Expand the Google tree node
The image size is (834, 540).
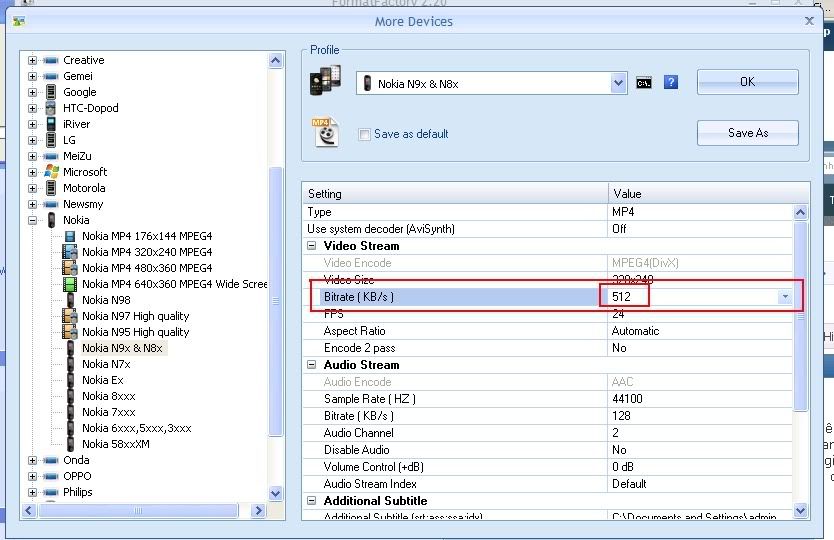pos(32,92)
